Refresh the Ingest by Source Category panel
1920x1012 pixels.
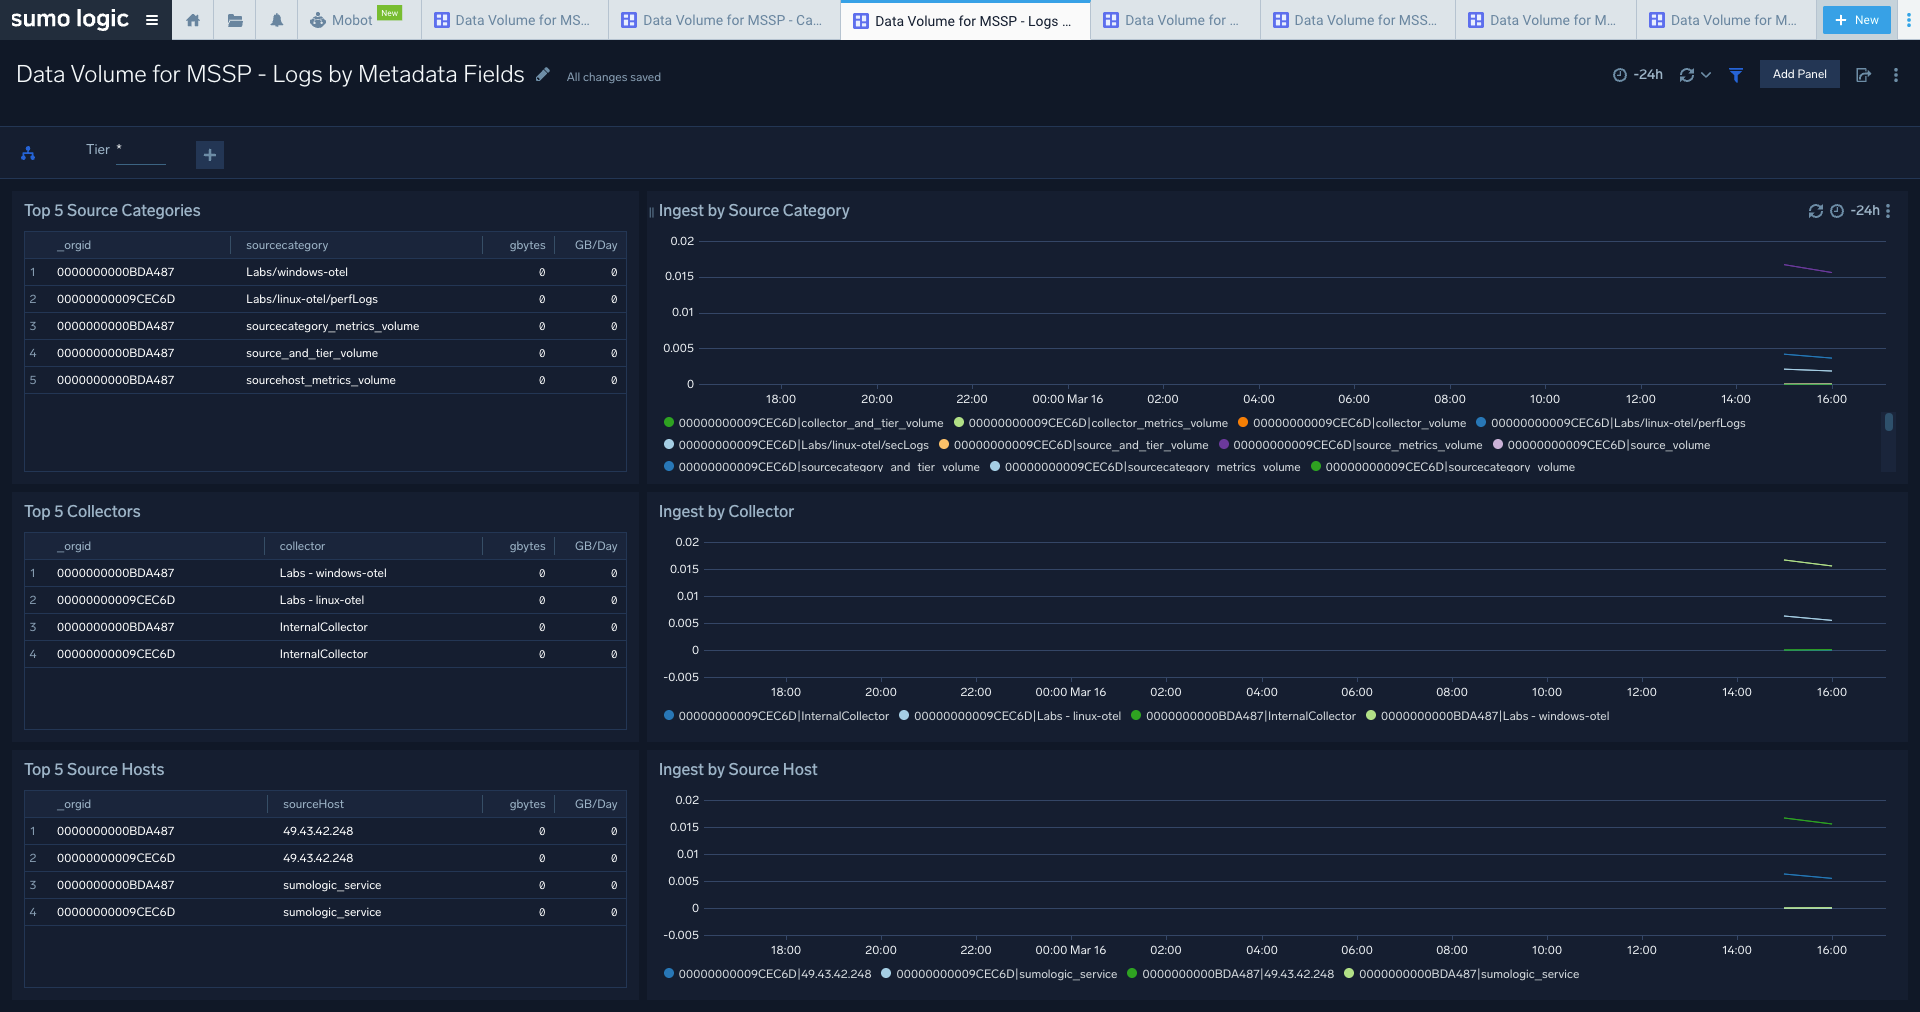click(1815, 211)
